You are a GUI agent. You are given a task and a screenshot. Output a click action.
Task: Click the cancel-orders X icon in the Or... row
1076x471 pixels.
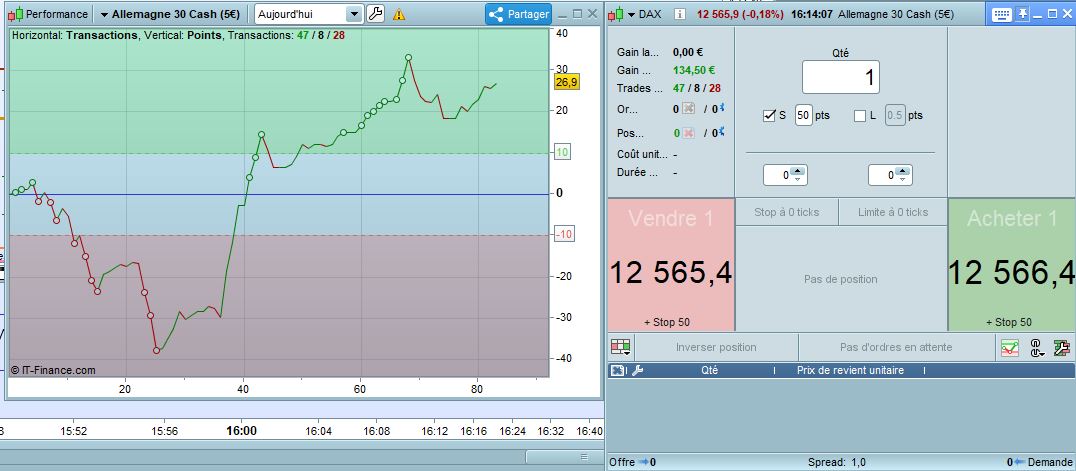click(x=689, y=109)
